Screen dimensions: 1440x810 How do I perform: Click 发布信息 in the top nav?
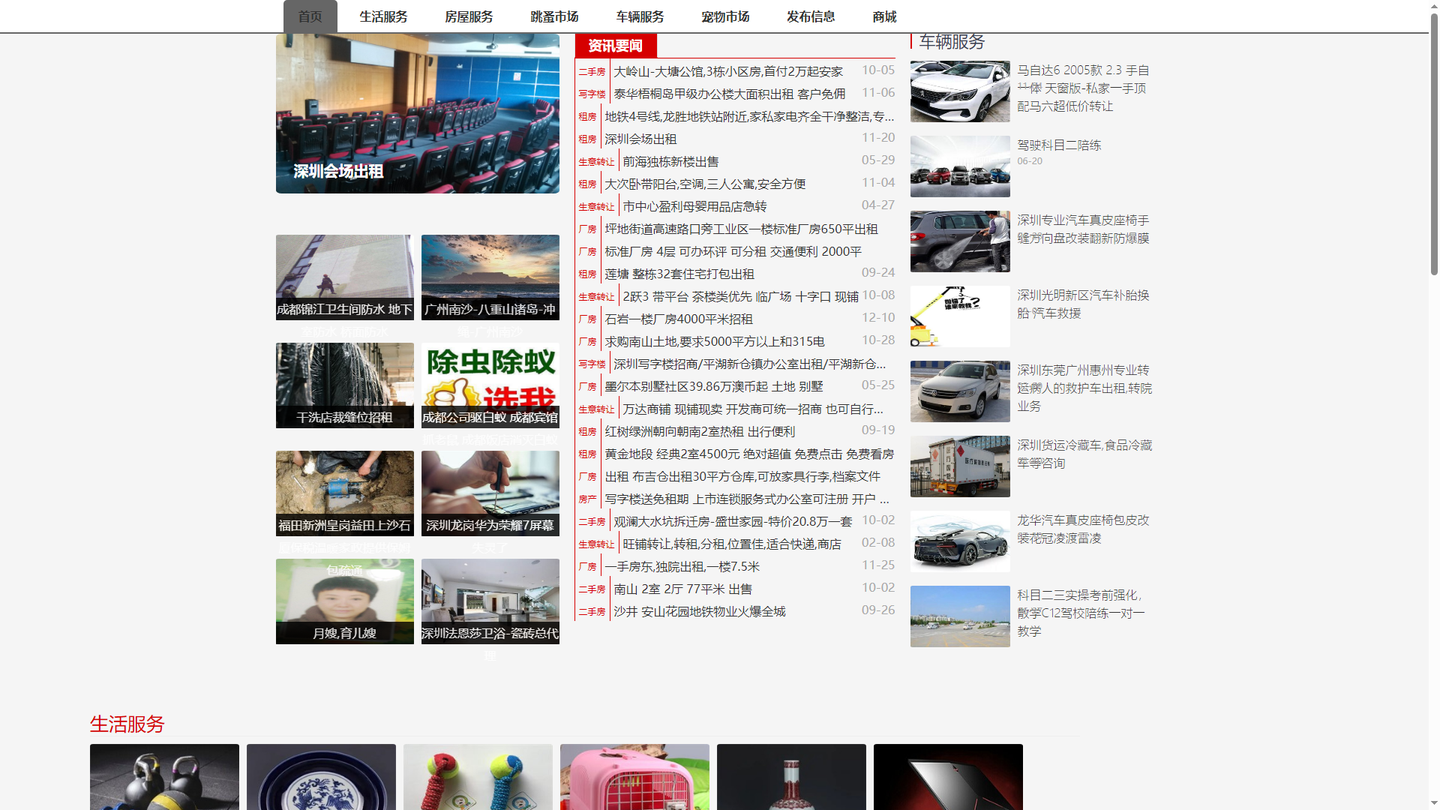[x=811, y=16]
